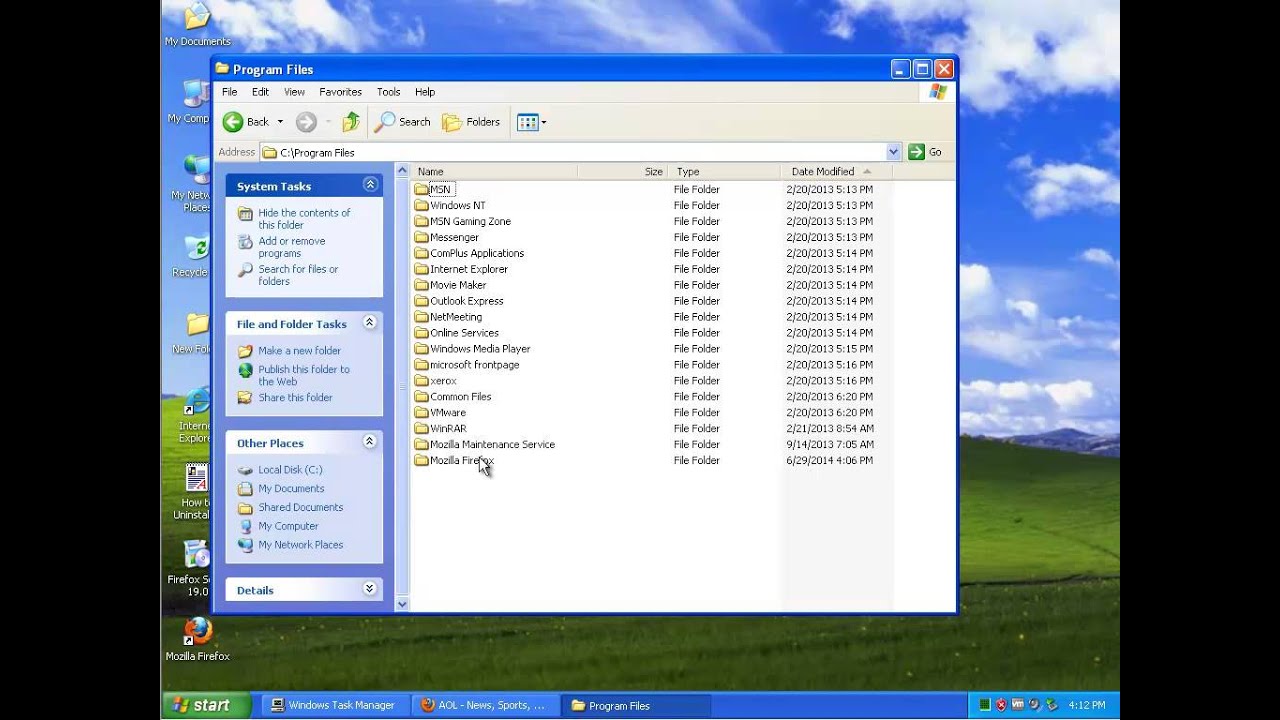Open Shared Documents link

[300, 507]
